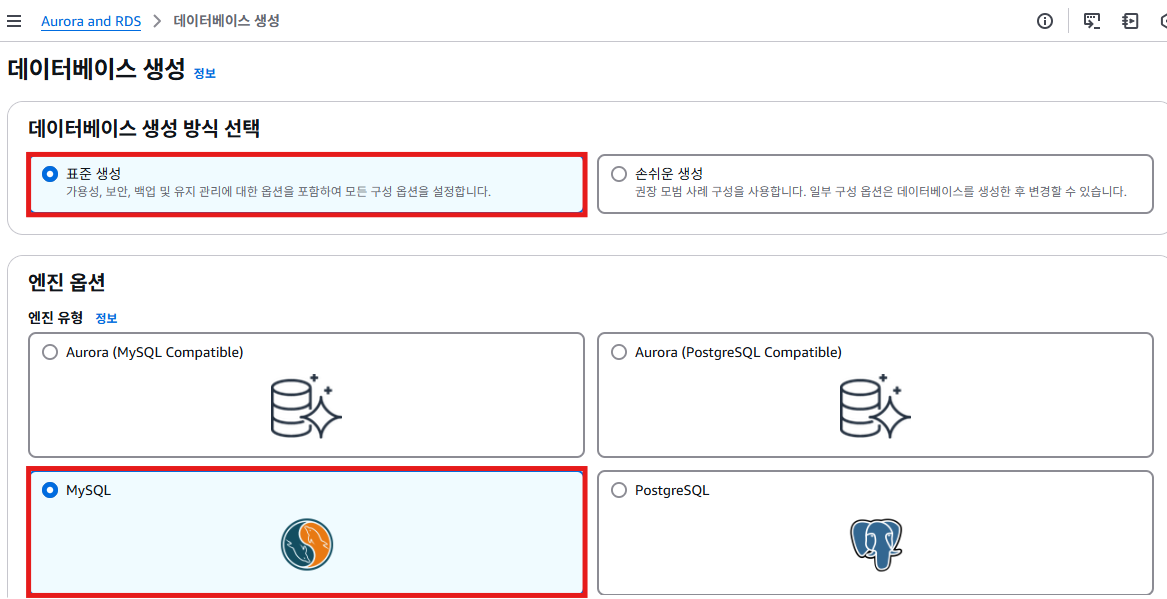Viewport: 1167px width, 599px height.
Task: Click the PostgreSQL elephant logo
Action: [x=875, y=545]
